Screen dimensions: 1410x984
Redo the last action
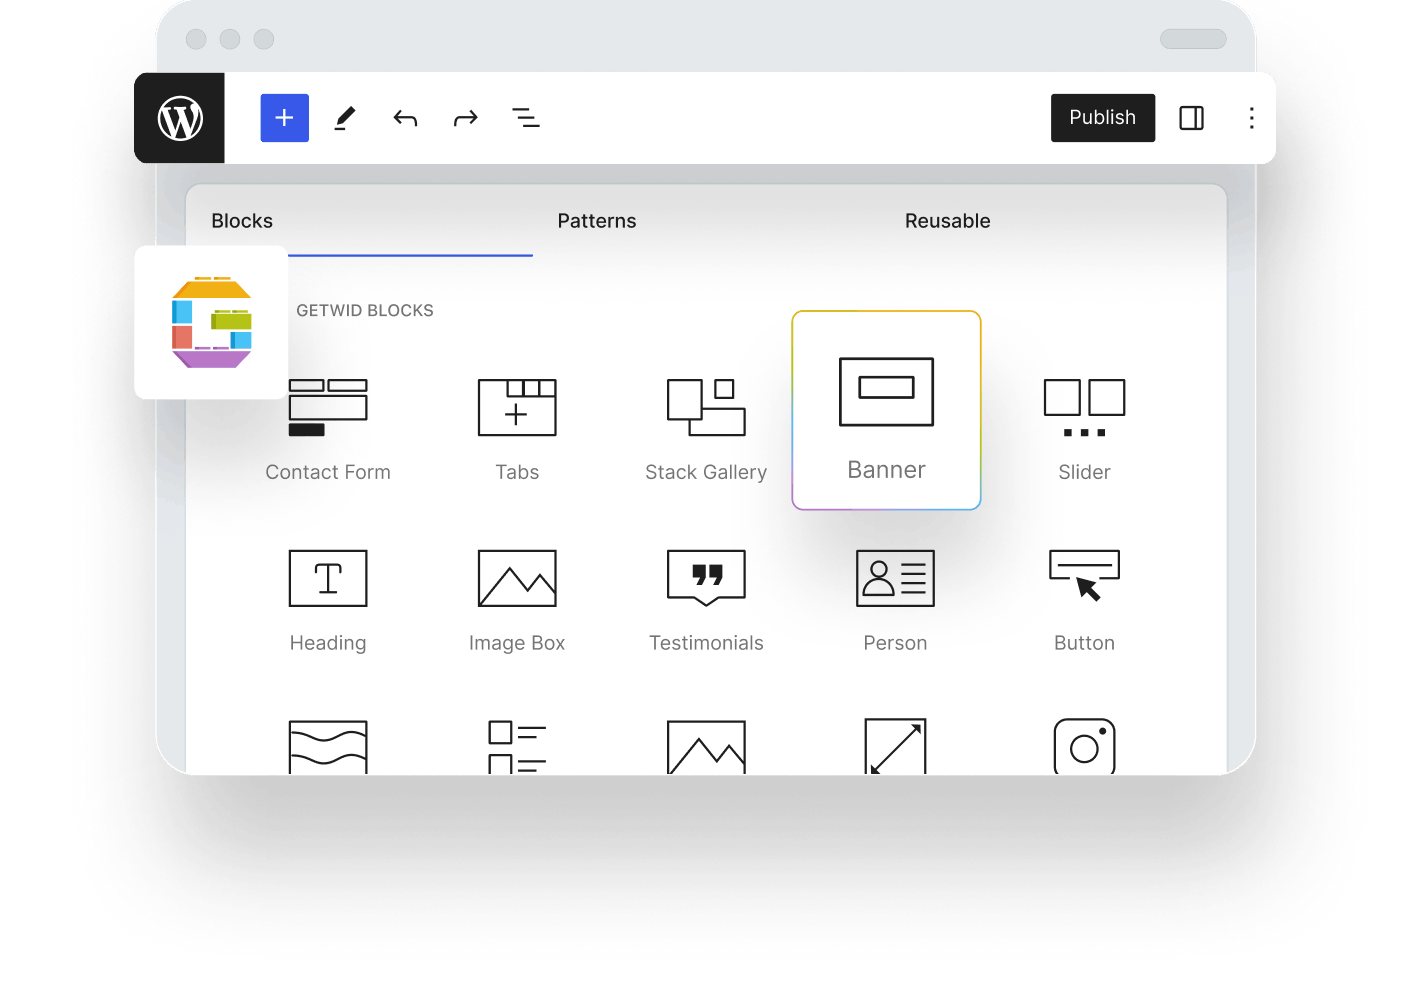tap(466, 118)
